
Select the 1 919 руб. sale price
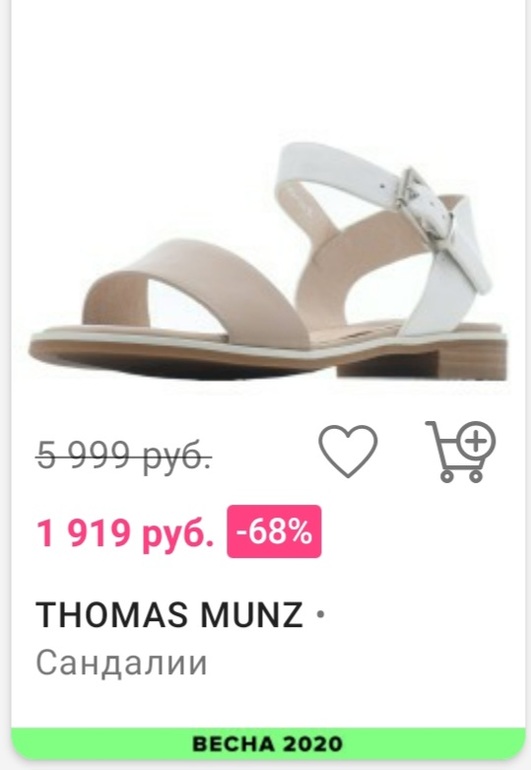(x=126, y=533)
